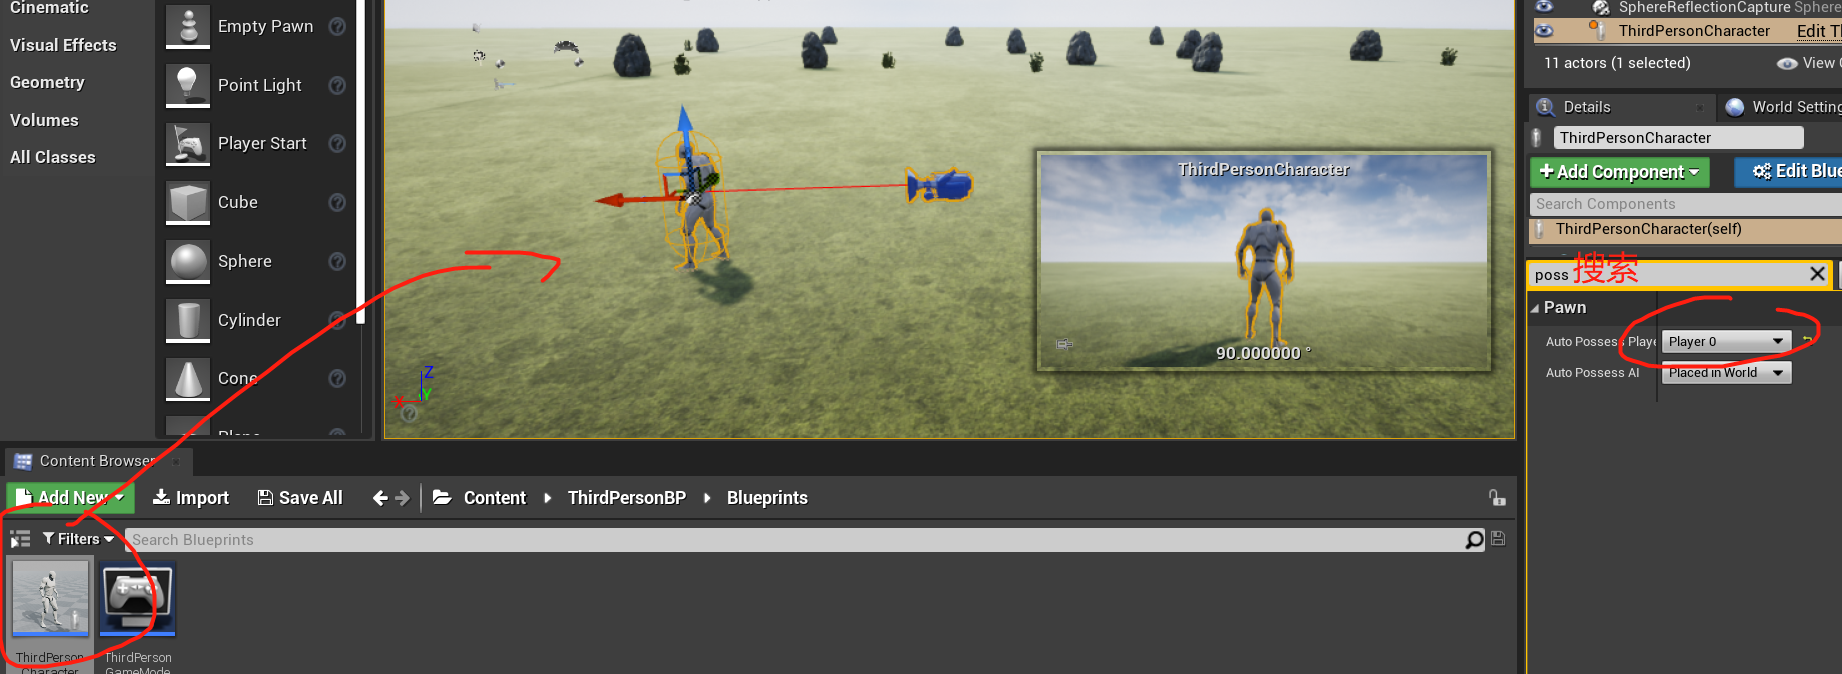Open the Auto Possess AI dropdown

pos(1726,373)
